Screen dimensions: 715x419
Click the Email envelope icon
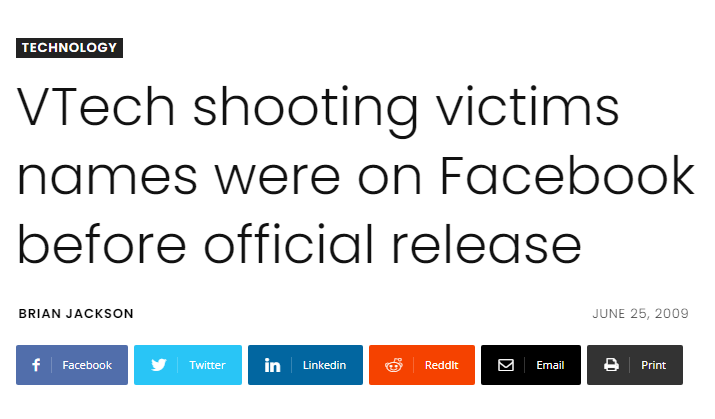(x=506, y=365)
